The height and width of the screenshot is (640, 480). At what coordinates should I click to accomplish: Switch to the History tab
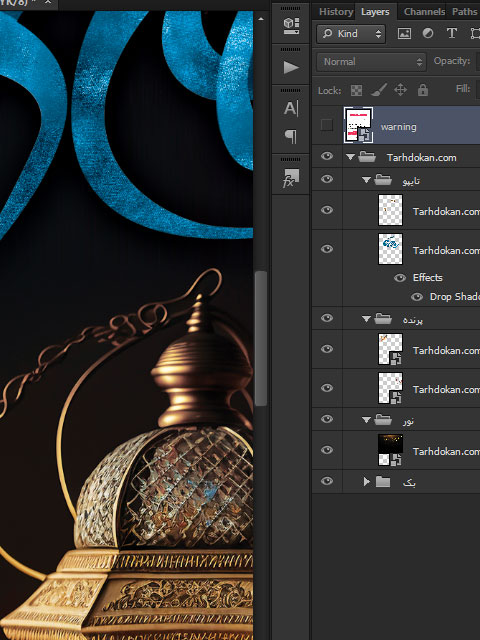pos(336,11)
